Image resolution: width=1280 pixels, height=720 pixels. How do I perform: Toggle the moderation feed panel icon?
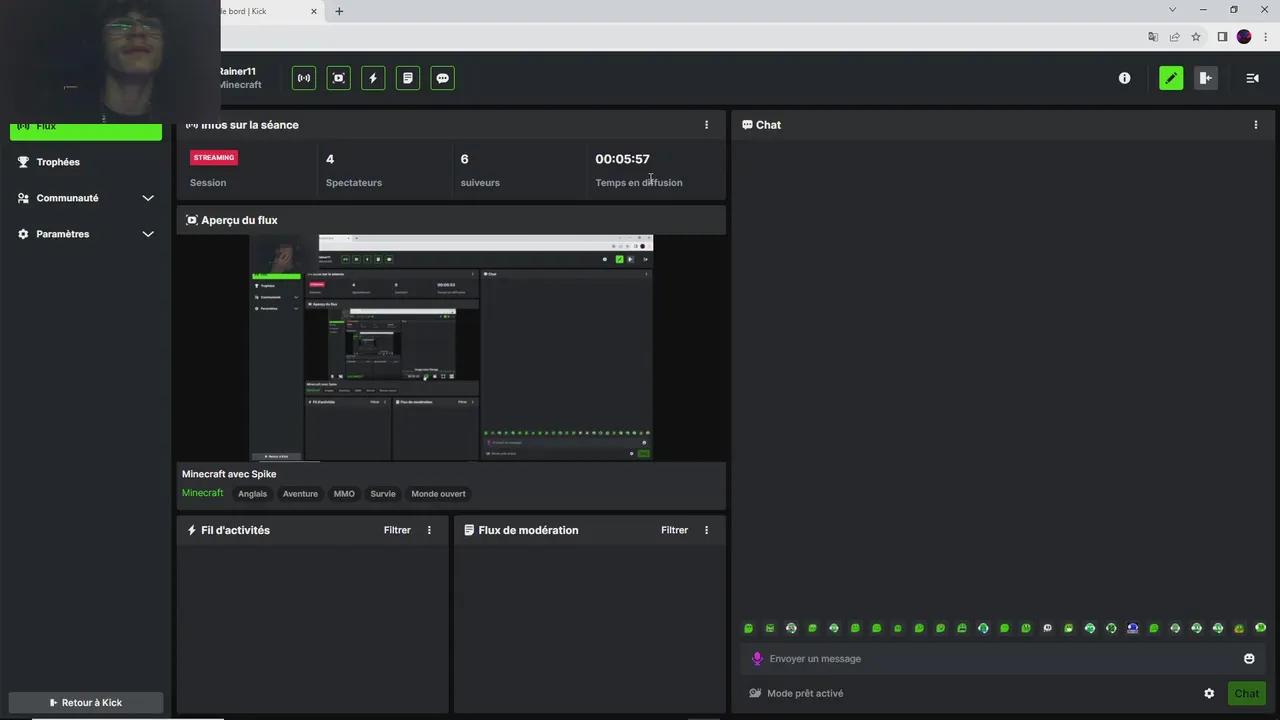408,78
